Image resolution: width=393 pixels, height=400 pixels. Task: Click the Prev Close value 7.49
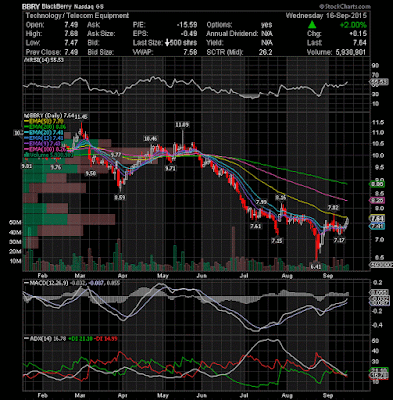tap(71, 52)
